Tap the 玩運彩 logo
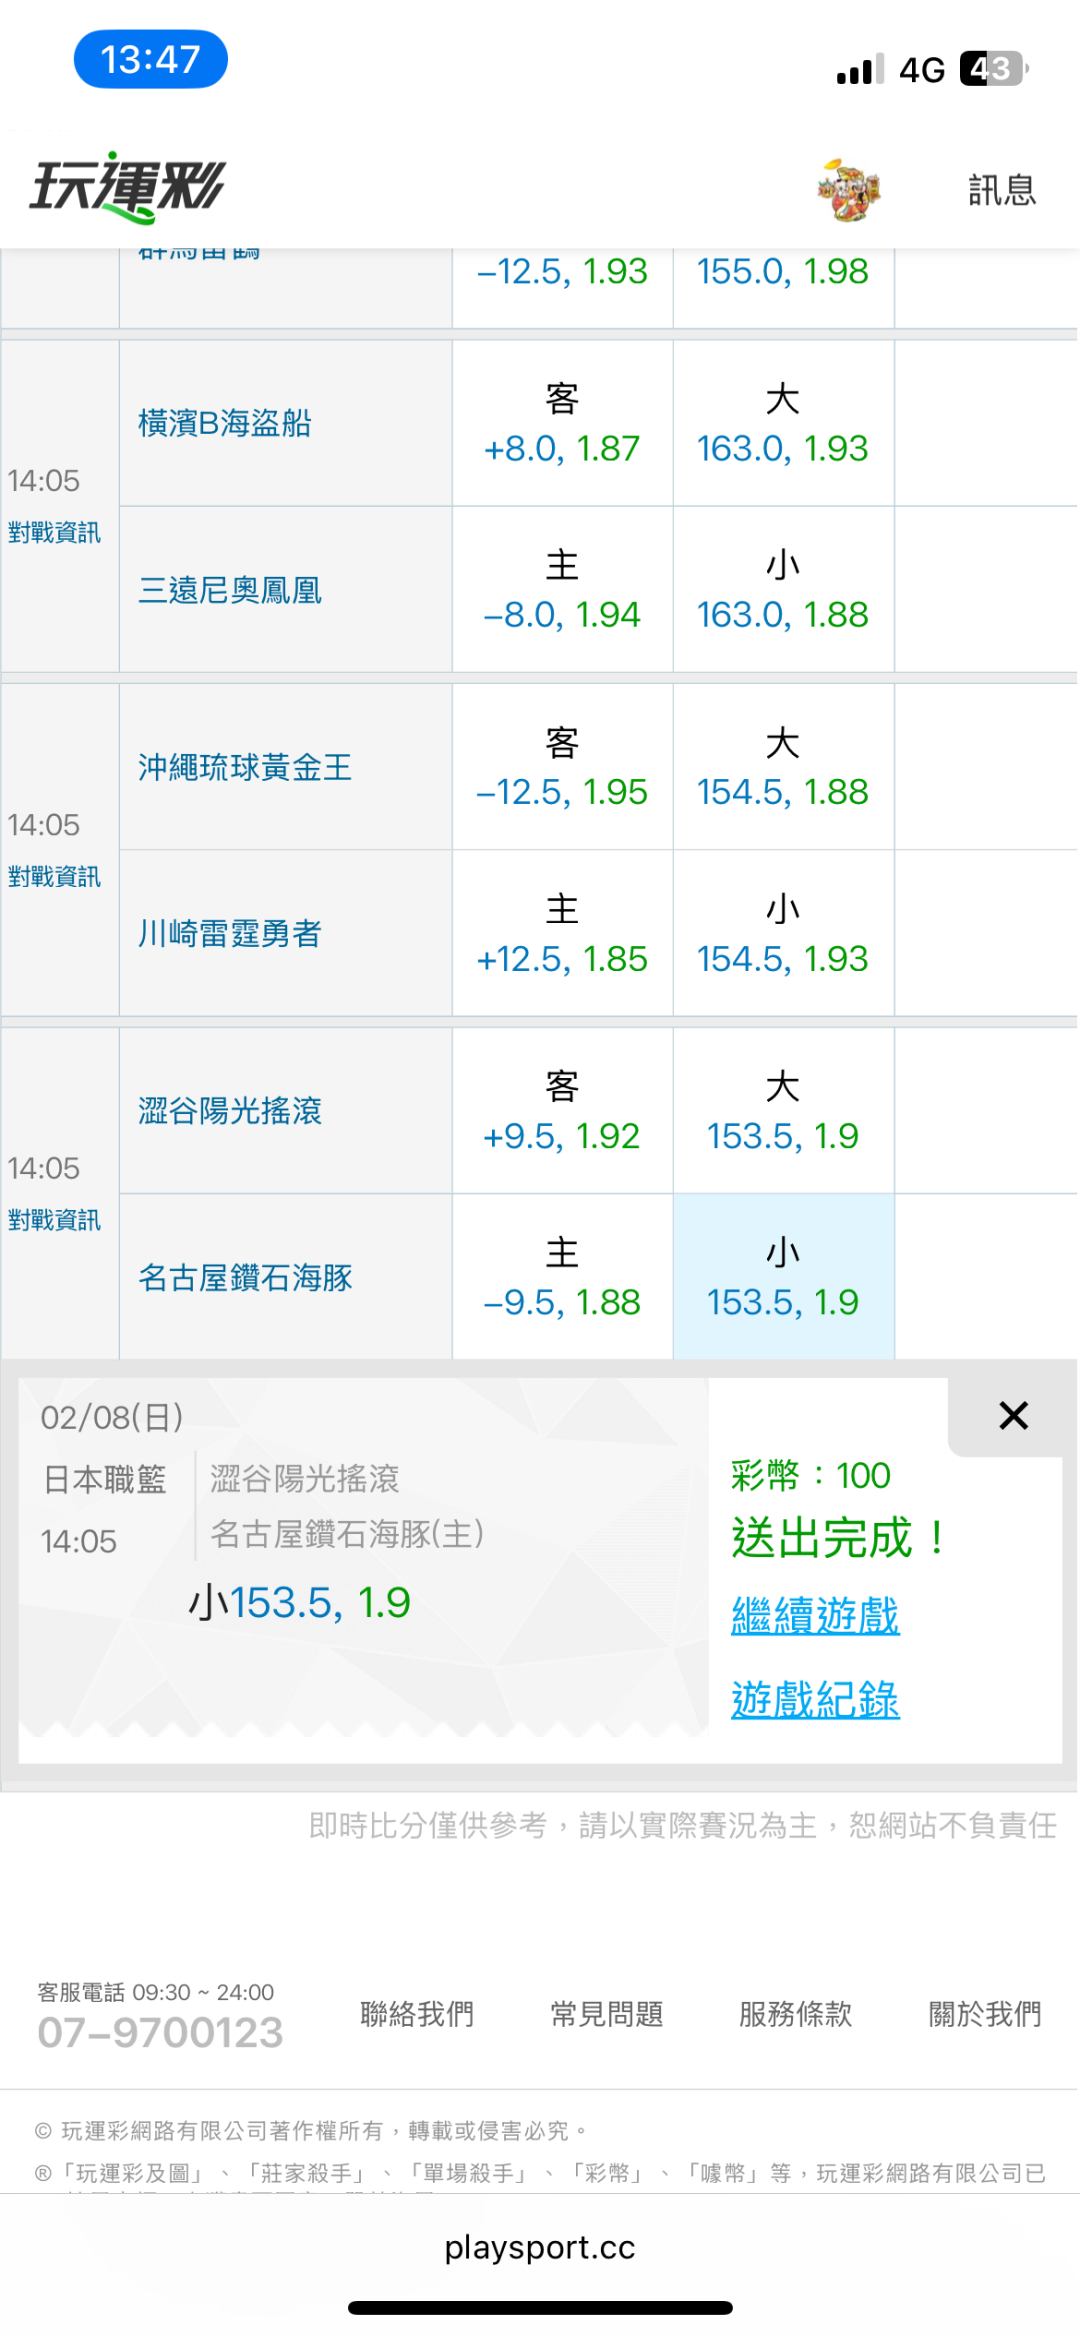The height and width of the screenshot is (2337, 1080). [x=128, y=187]
